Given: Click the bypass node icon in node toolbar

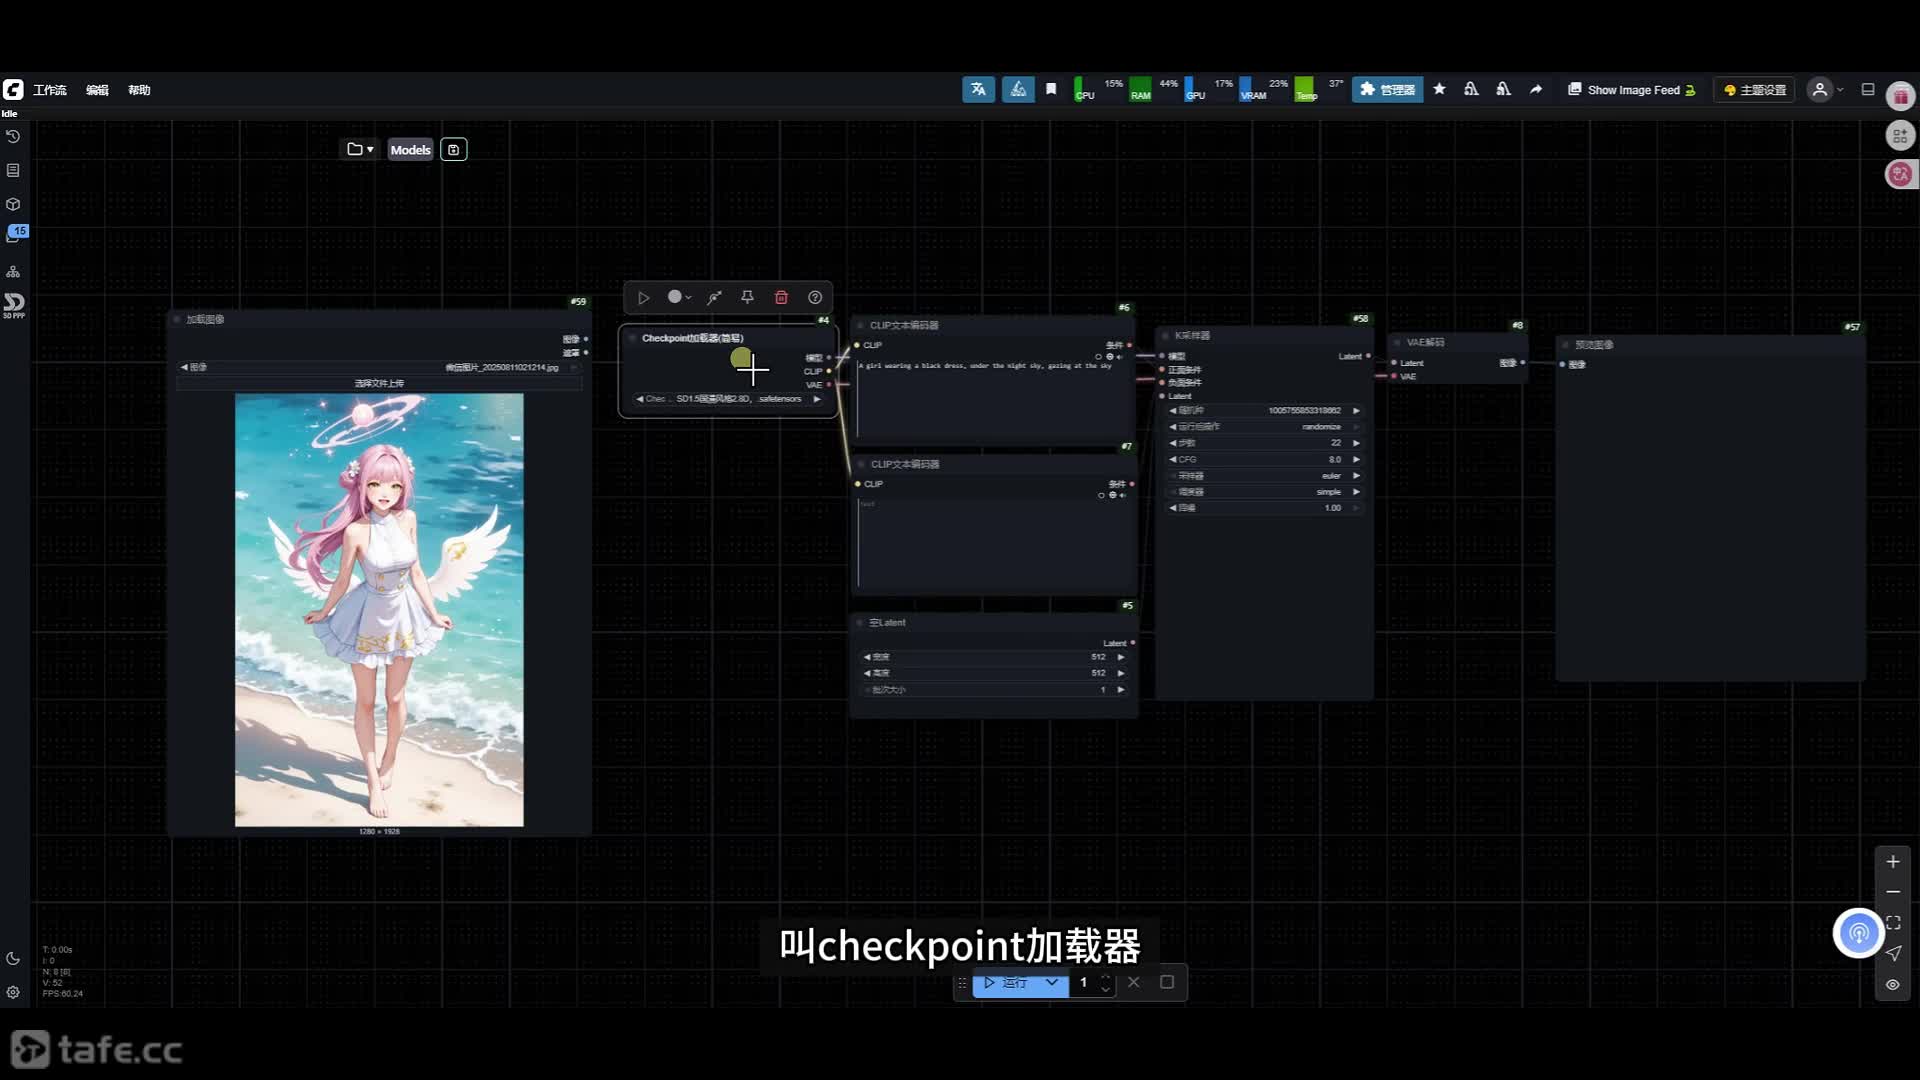Looking at the screenshot, I should [714, 297].
